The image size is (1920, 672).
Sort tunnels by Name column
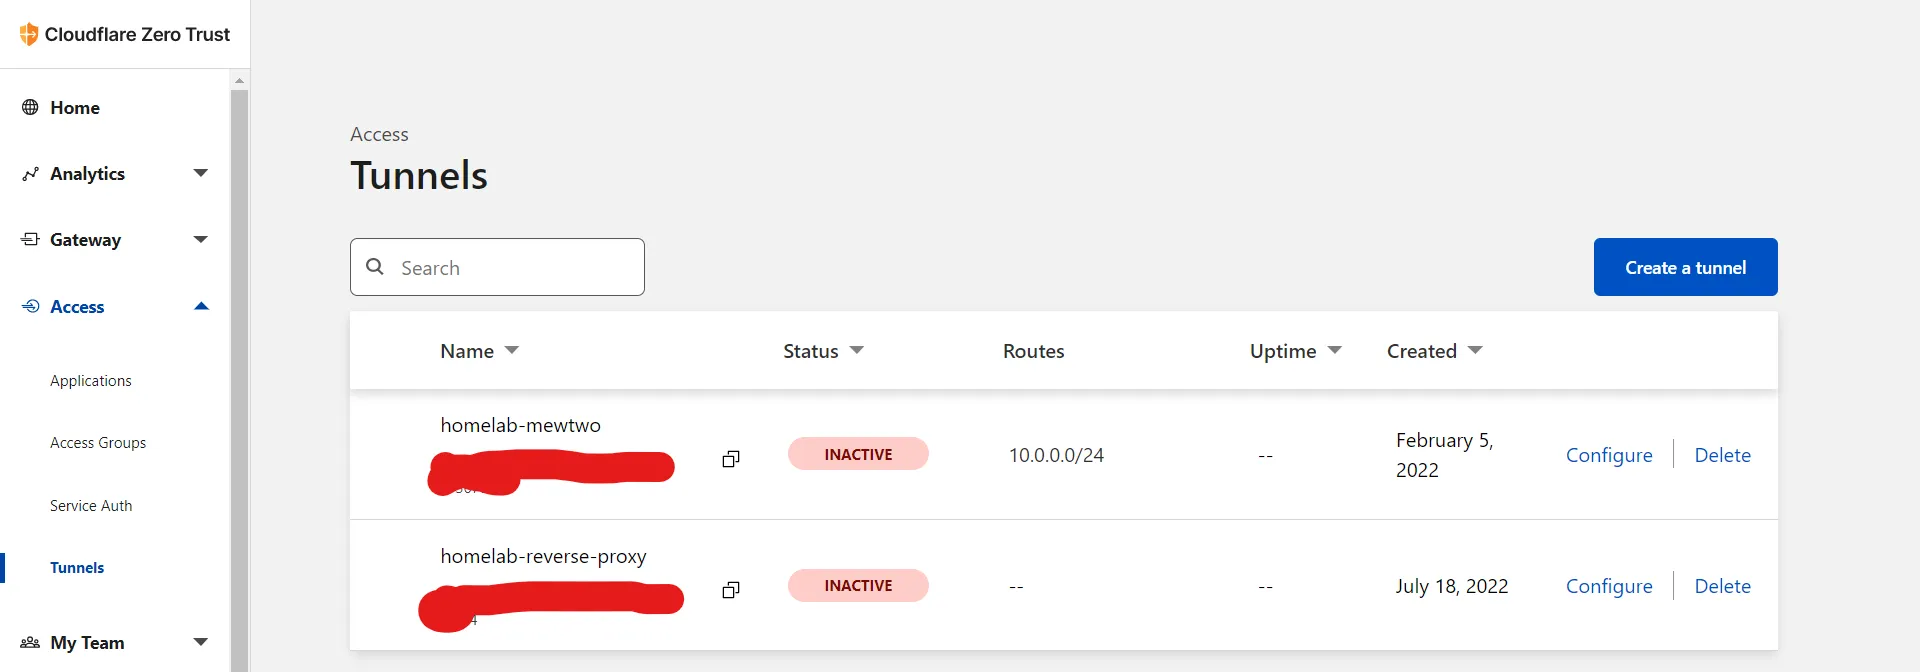(512, 350)
